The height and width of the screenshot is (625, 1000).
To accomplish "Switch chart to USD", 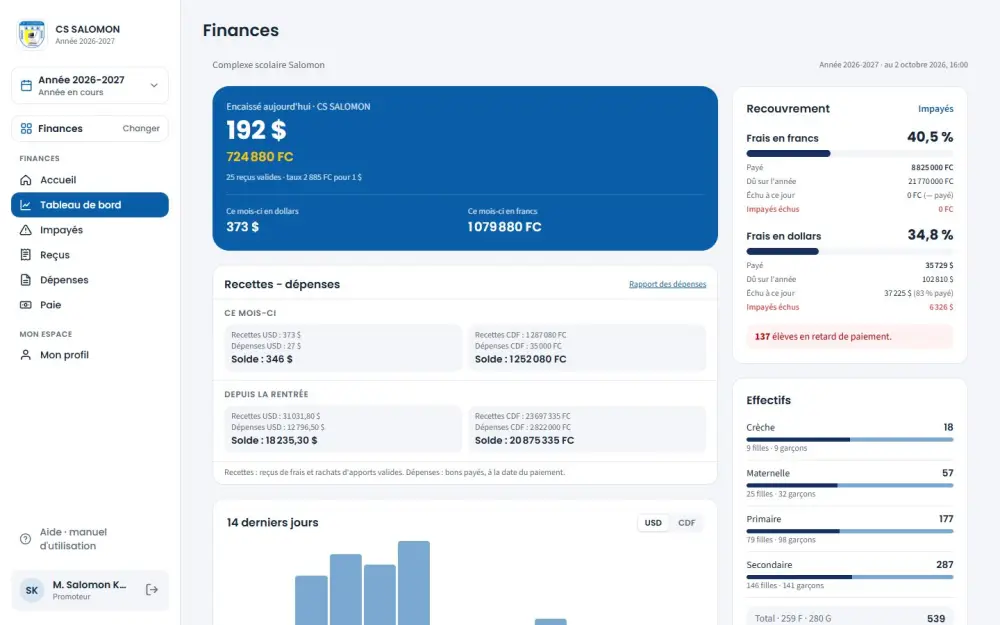I will pyautogui.click(x=653, y=523).
